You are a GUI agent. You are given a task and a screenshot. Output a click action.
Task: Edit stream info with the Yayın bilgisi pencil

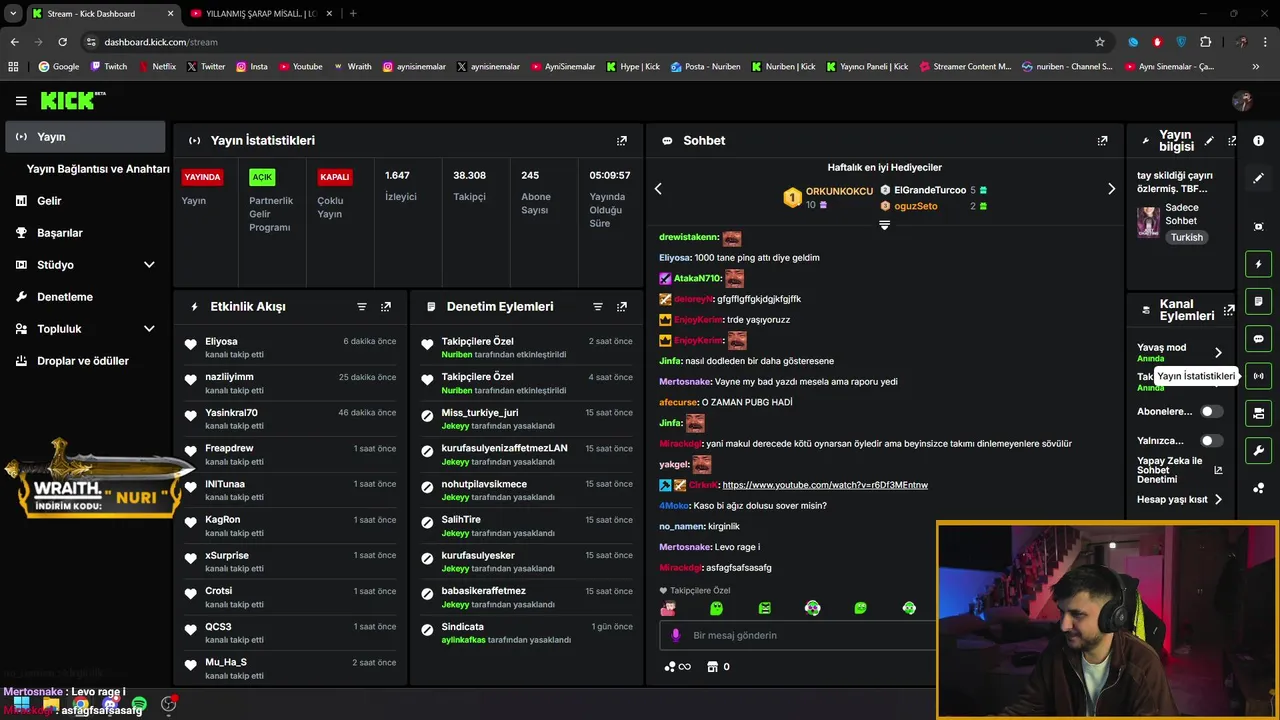point(1209,141)
